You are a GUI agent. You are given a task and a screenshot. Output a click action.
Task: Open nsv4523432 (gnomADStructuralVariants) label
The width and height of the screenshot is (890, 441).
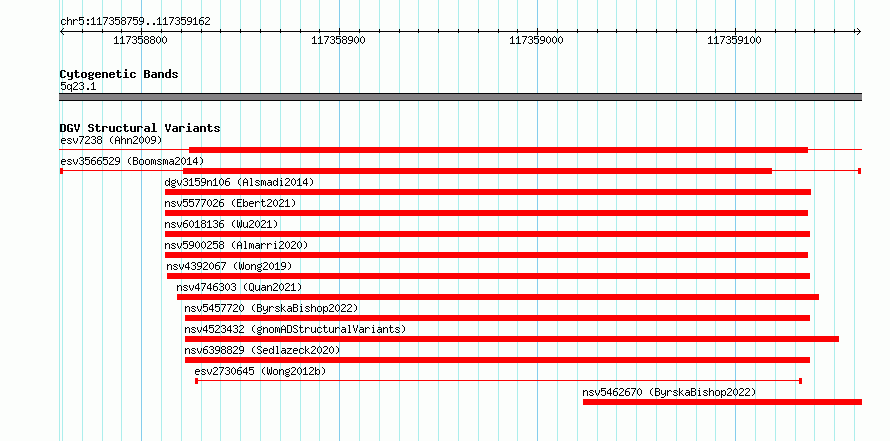(x=296, y=329)
